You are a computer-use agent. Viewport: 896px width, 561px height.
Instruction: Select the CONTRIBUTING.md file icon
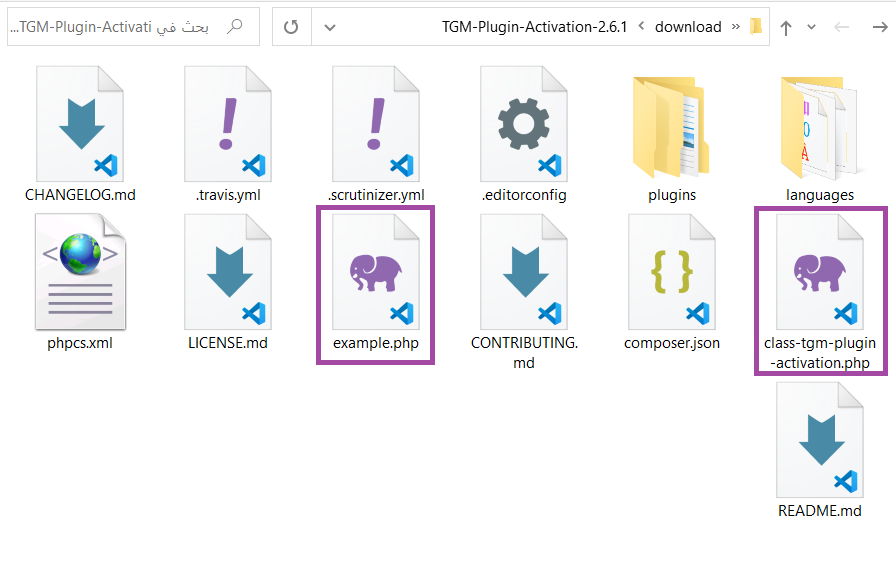point(524,272)
